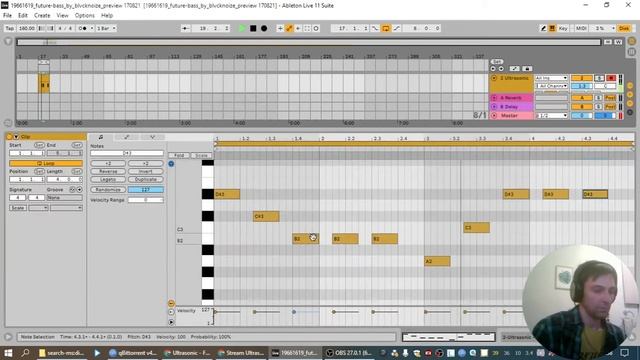Open the View menu
This screenshot has height=360, width=640.
tap(62, 16)
